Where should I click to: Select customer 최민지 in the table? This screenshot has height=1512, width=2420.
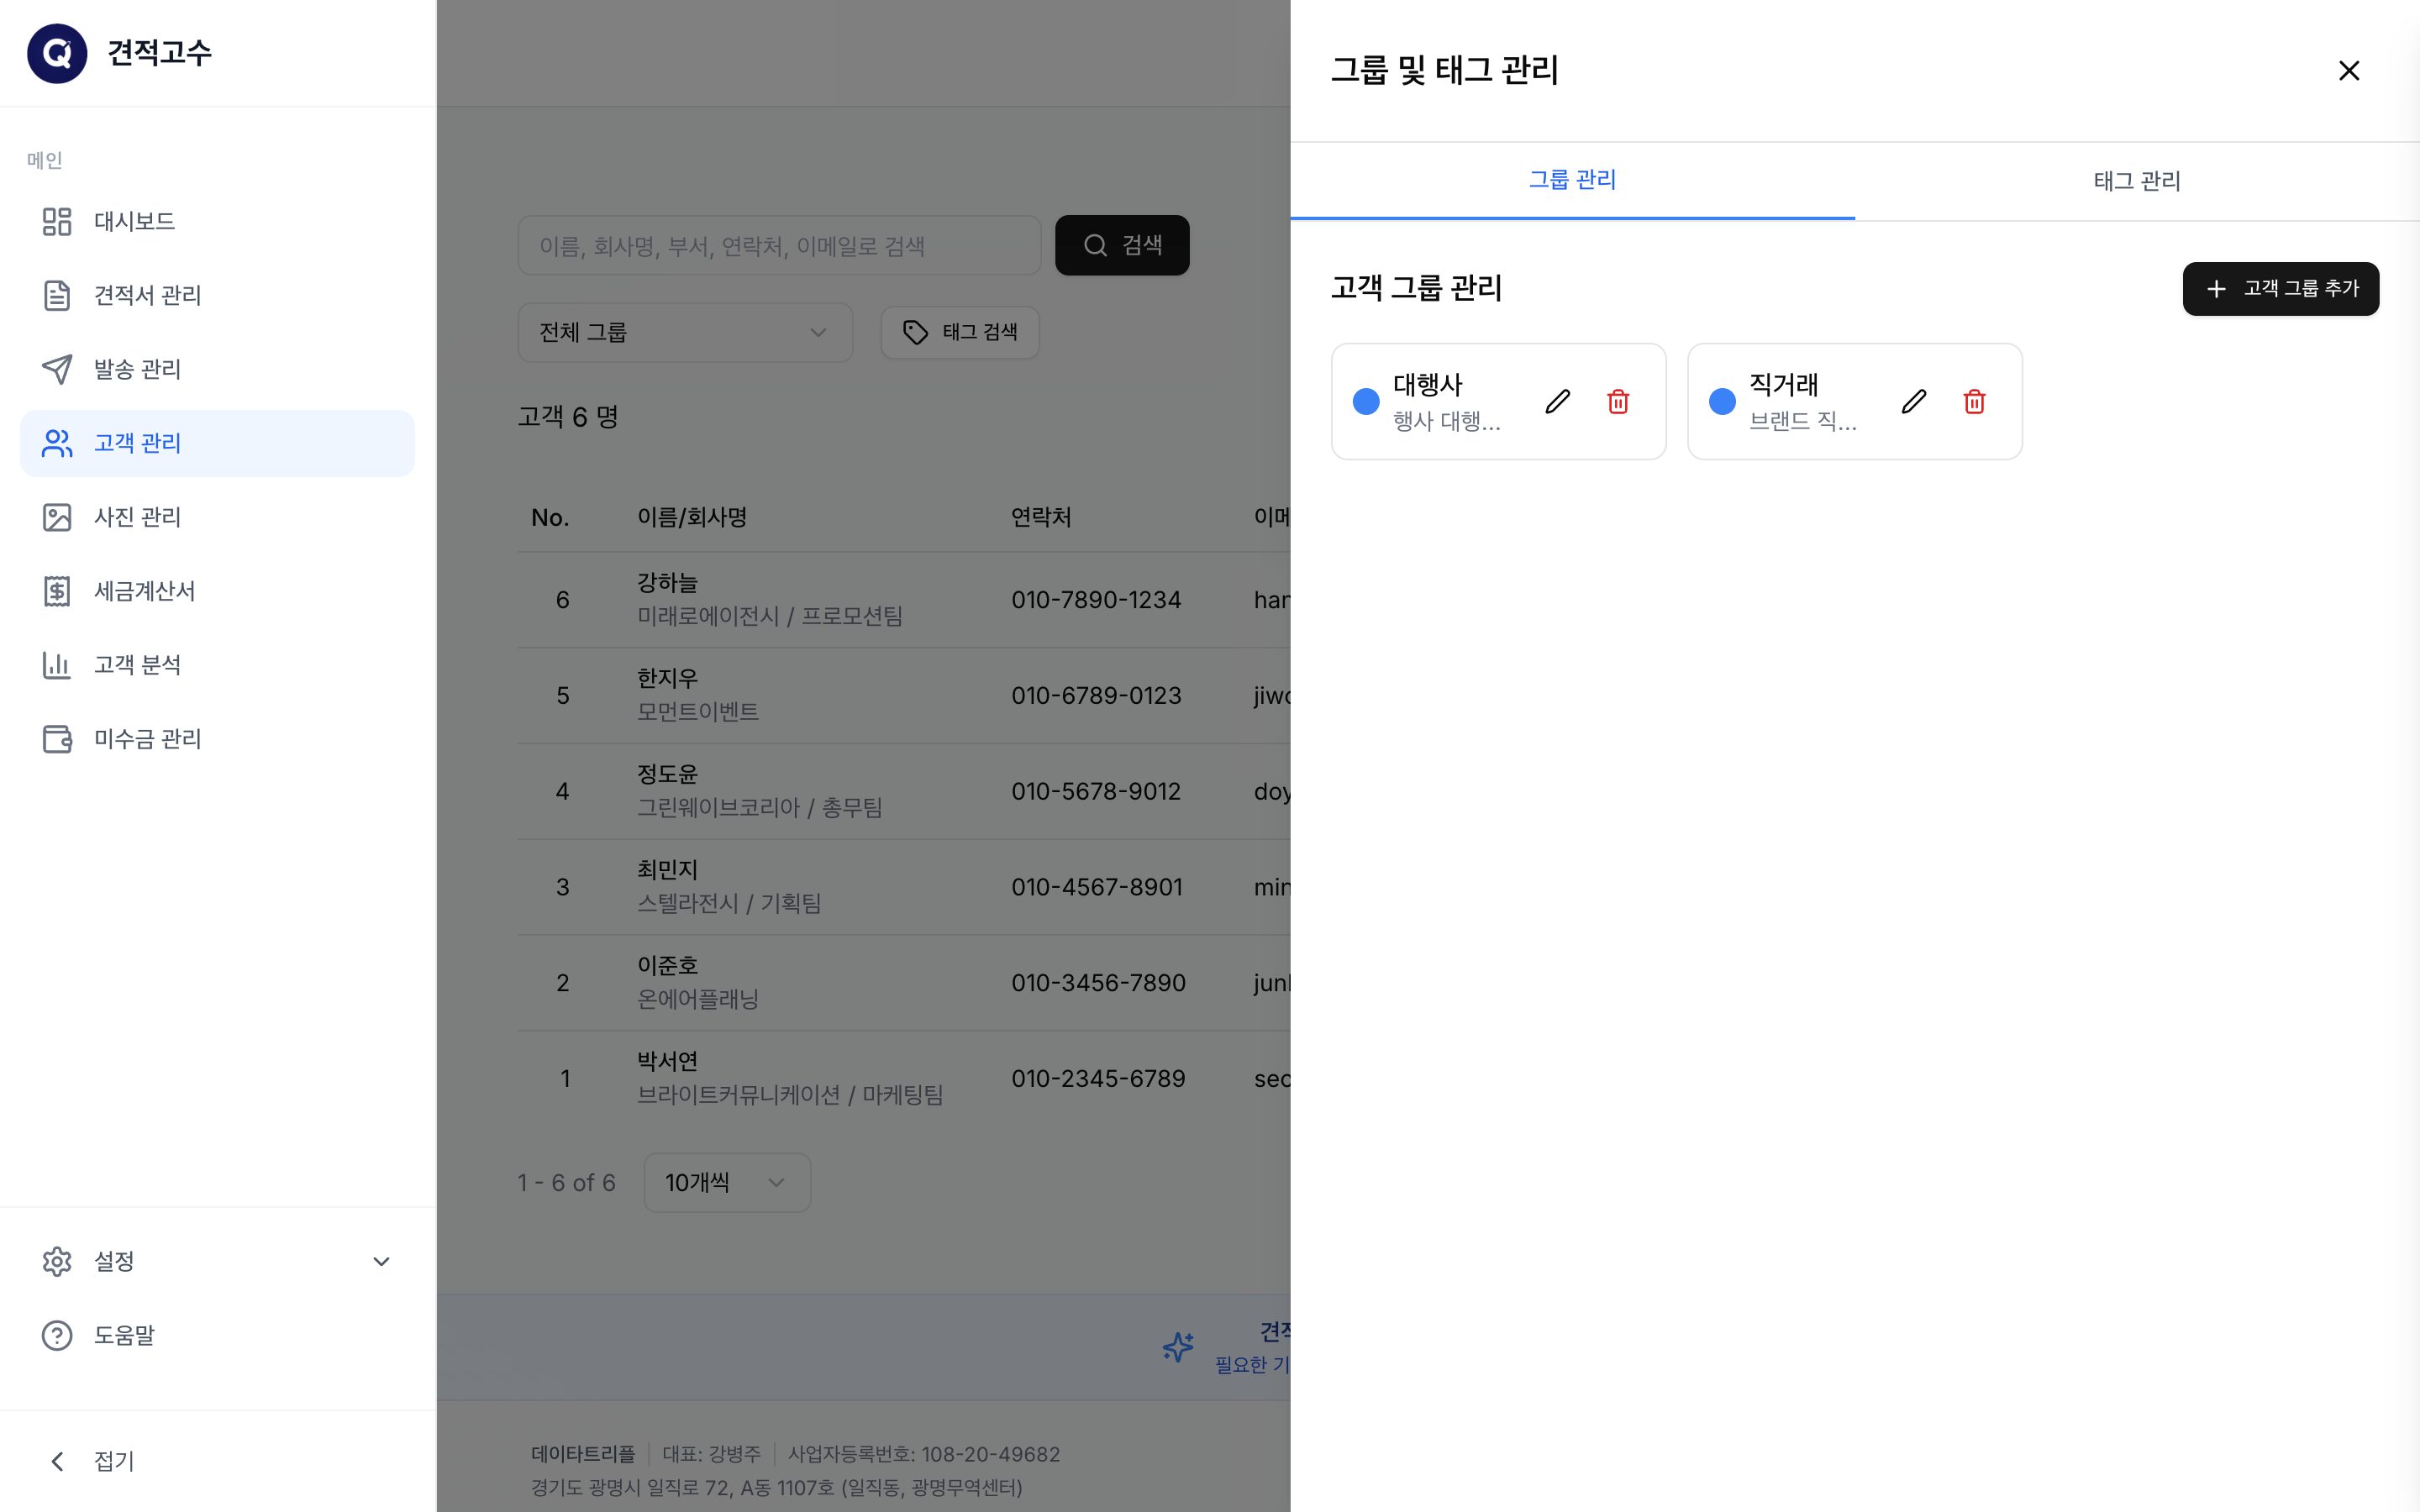(667, 870)
